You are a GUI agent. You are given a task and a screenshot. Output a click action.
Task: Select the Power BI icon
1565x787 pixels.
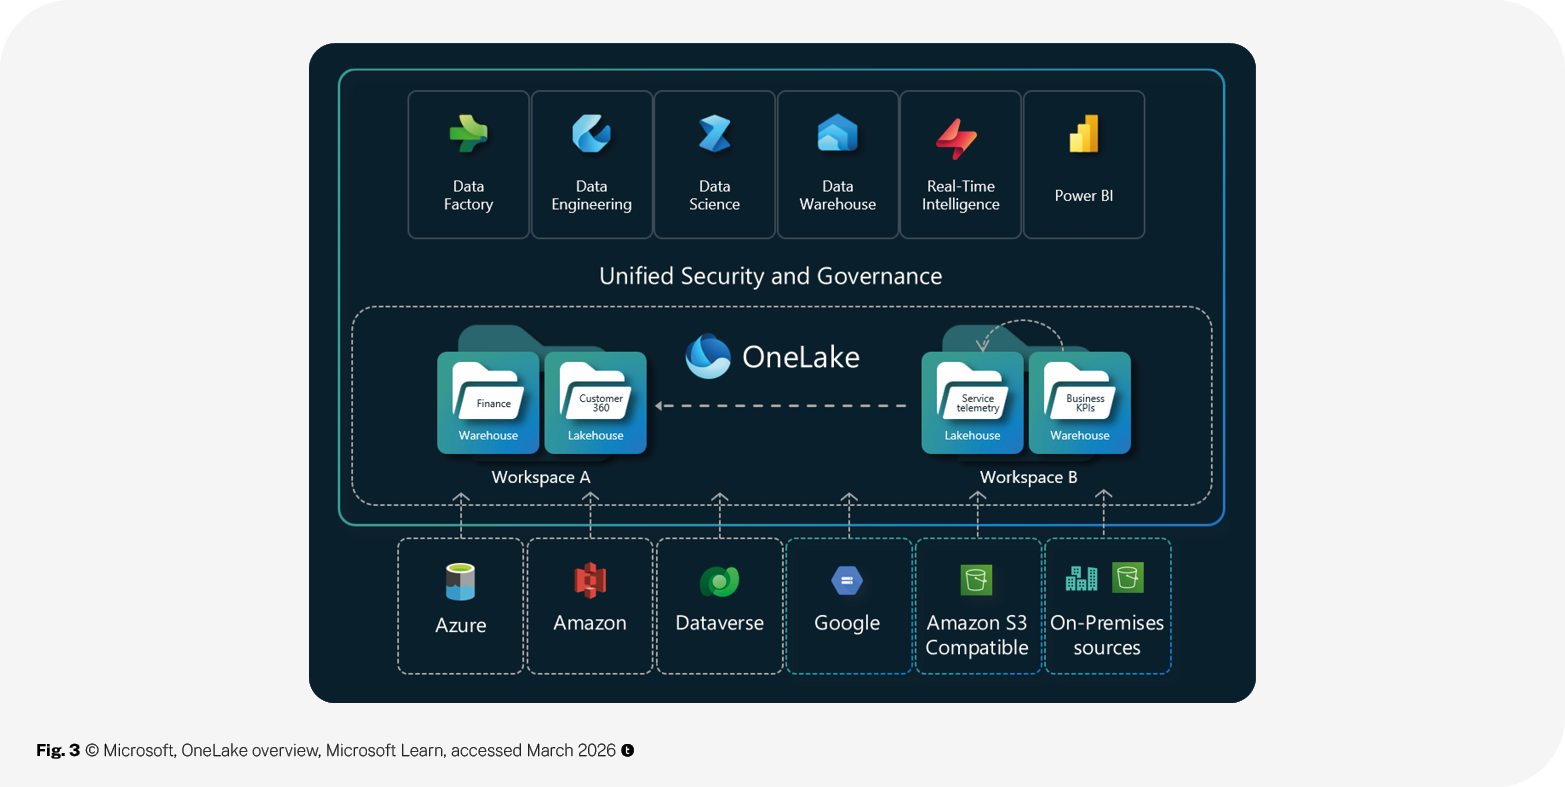point(1084,134)
